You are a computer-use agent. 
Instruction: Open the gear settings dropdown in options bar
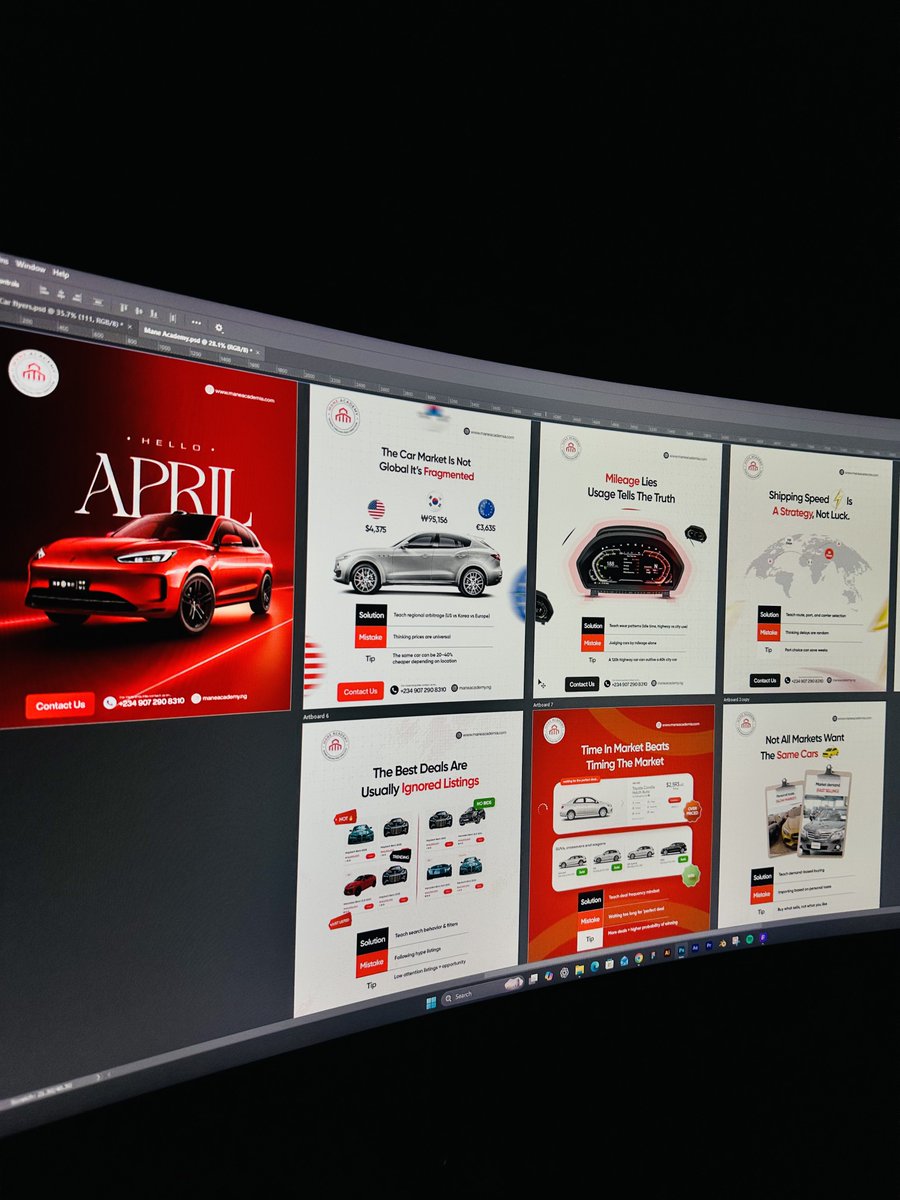point(218,328)
